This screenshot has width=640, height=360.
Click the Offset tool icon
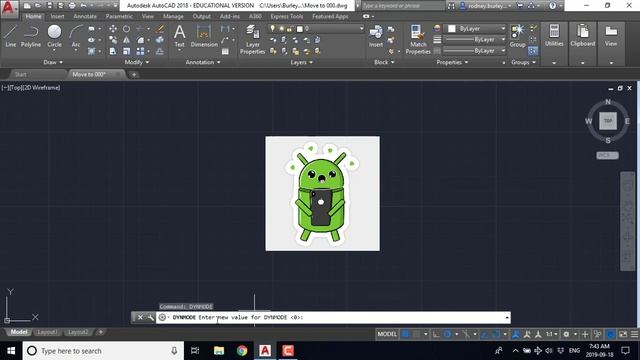(160, 51)
